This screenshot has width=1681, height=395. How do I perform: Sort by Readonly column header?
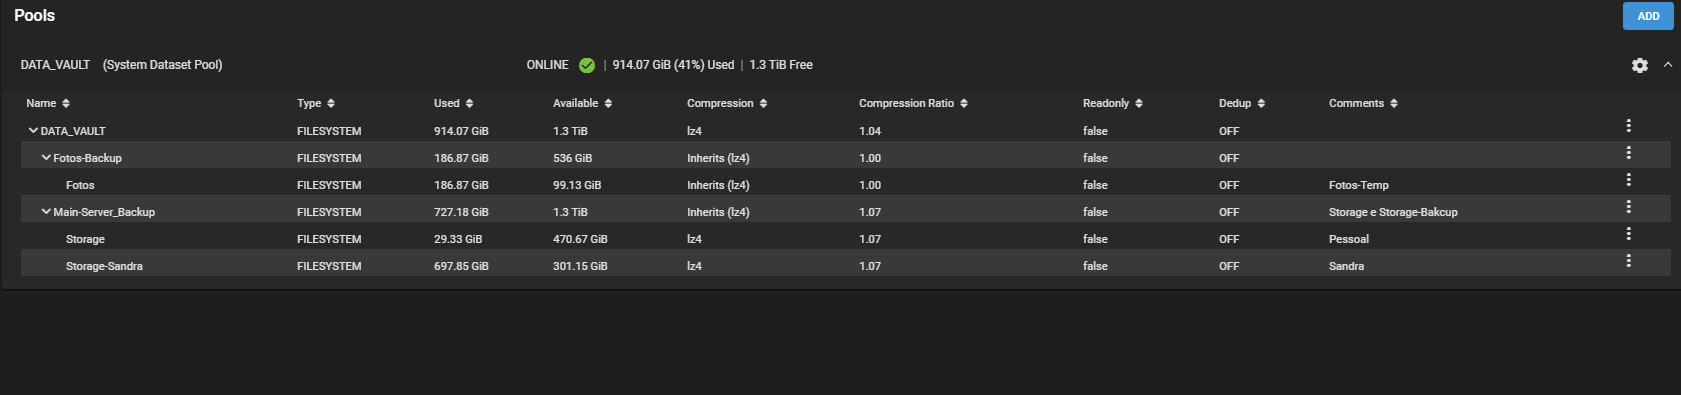coord(1112,104)
